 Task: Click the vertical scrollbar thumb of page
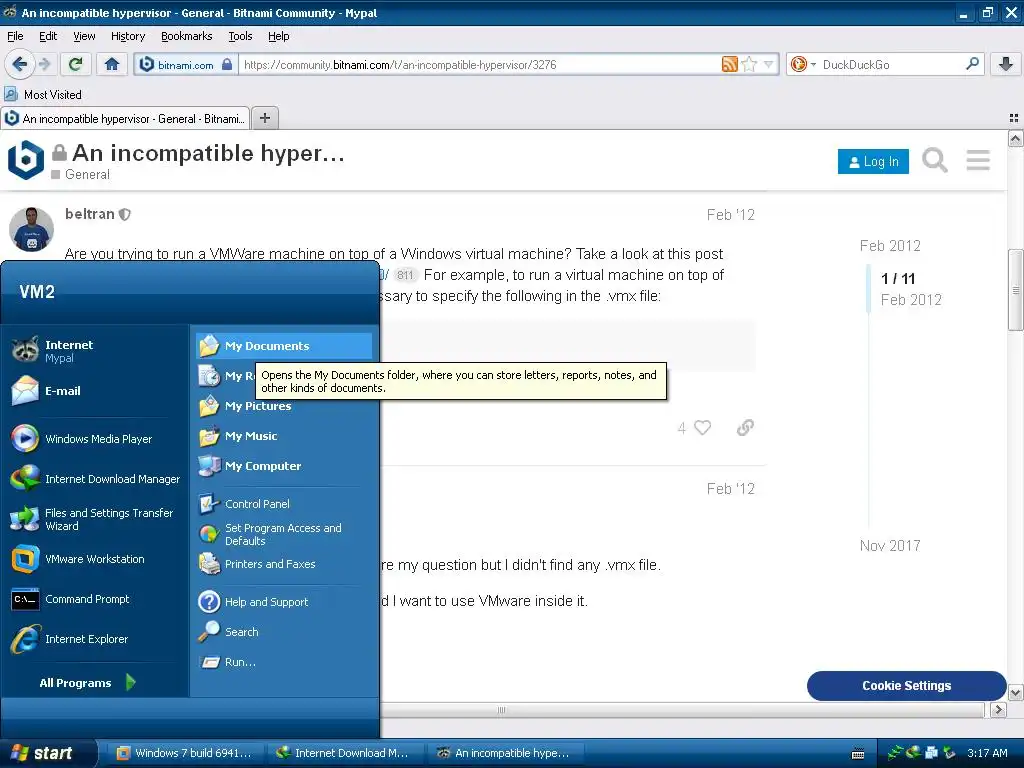tap(1016, 289)
